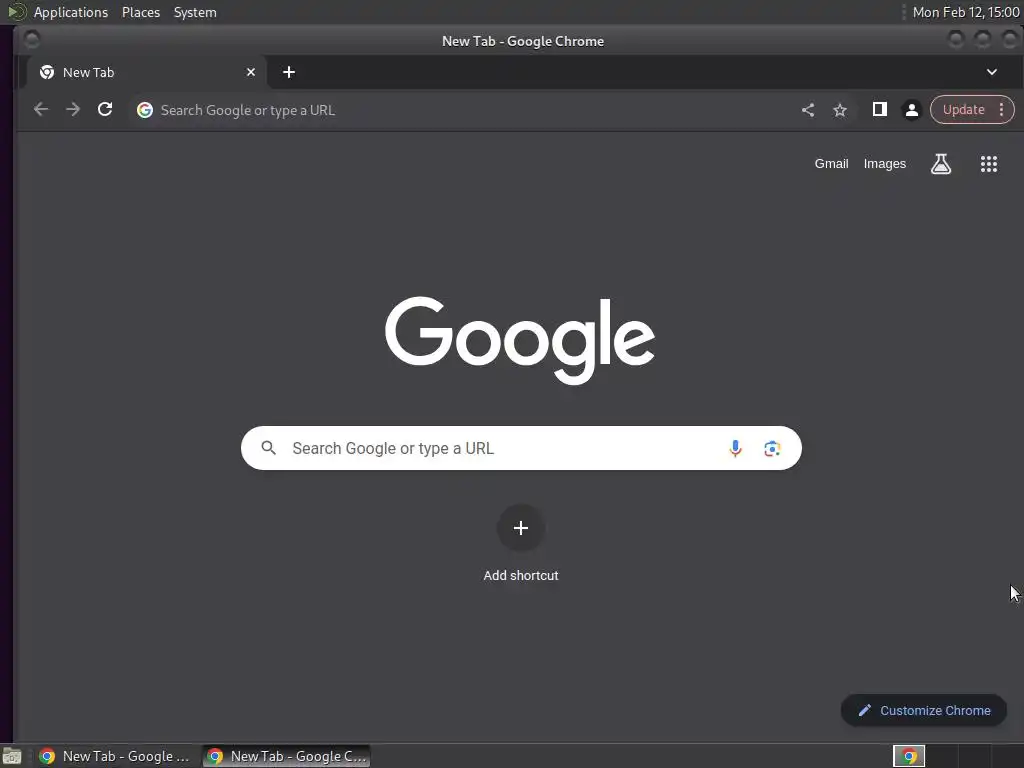The width and height of the screenshot is (1024, 768).
Task: Open Chrome's three-dot menu
Action: pos(1002,110)
